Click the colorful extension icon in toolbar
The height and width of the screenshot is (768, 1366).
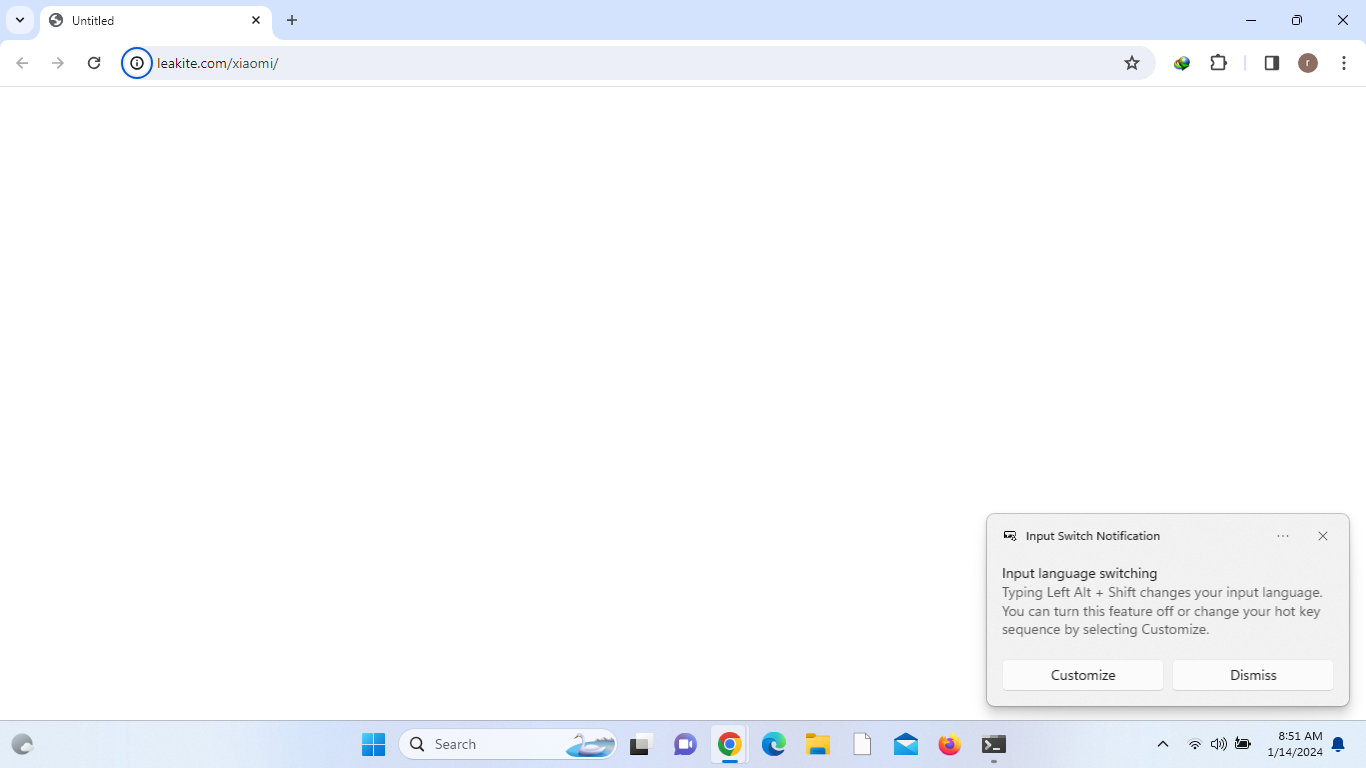[1182, 63]
